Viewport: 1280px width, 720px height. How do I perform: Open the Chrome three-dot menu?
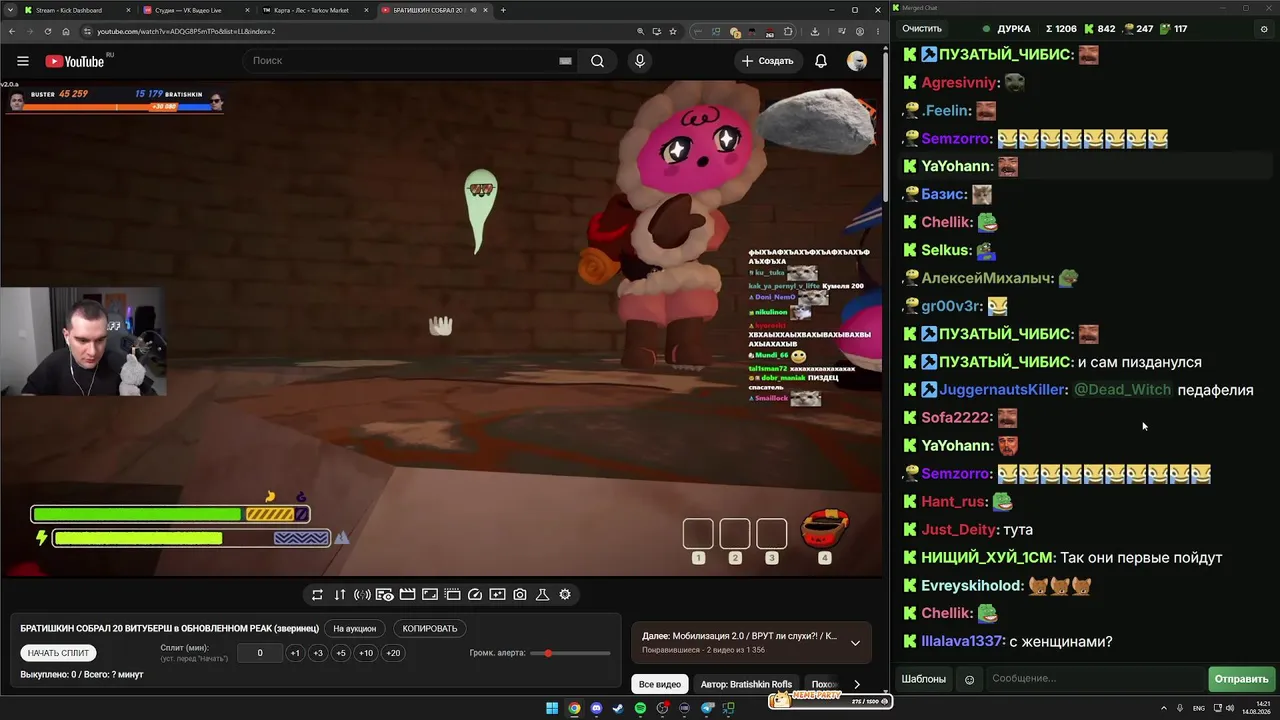click(876, 31)
